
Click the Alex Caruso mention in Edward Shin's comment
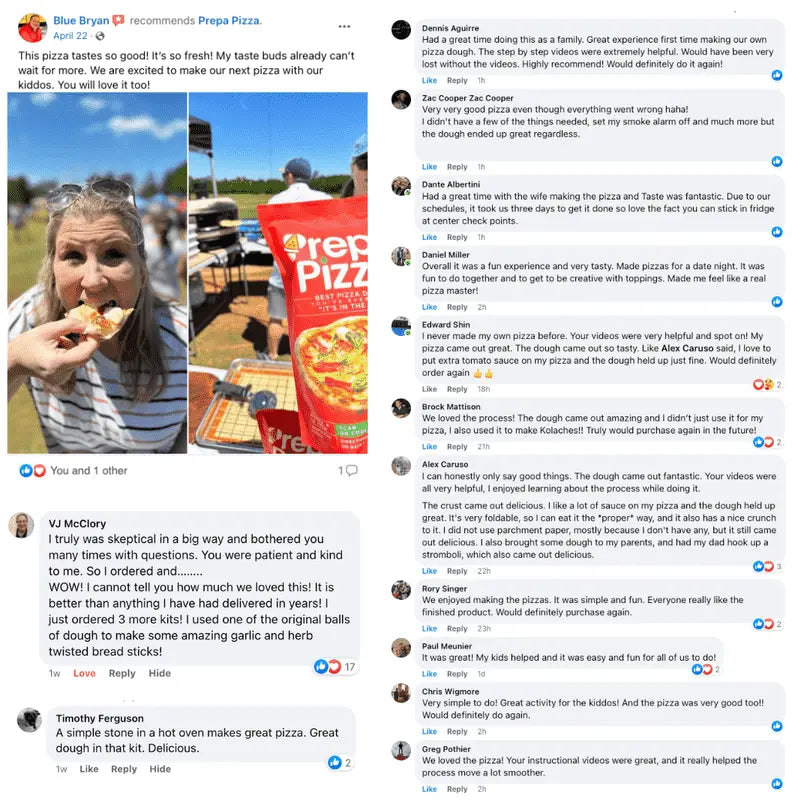click(687, 348)
